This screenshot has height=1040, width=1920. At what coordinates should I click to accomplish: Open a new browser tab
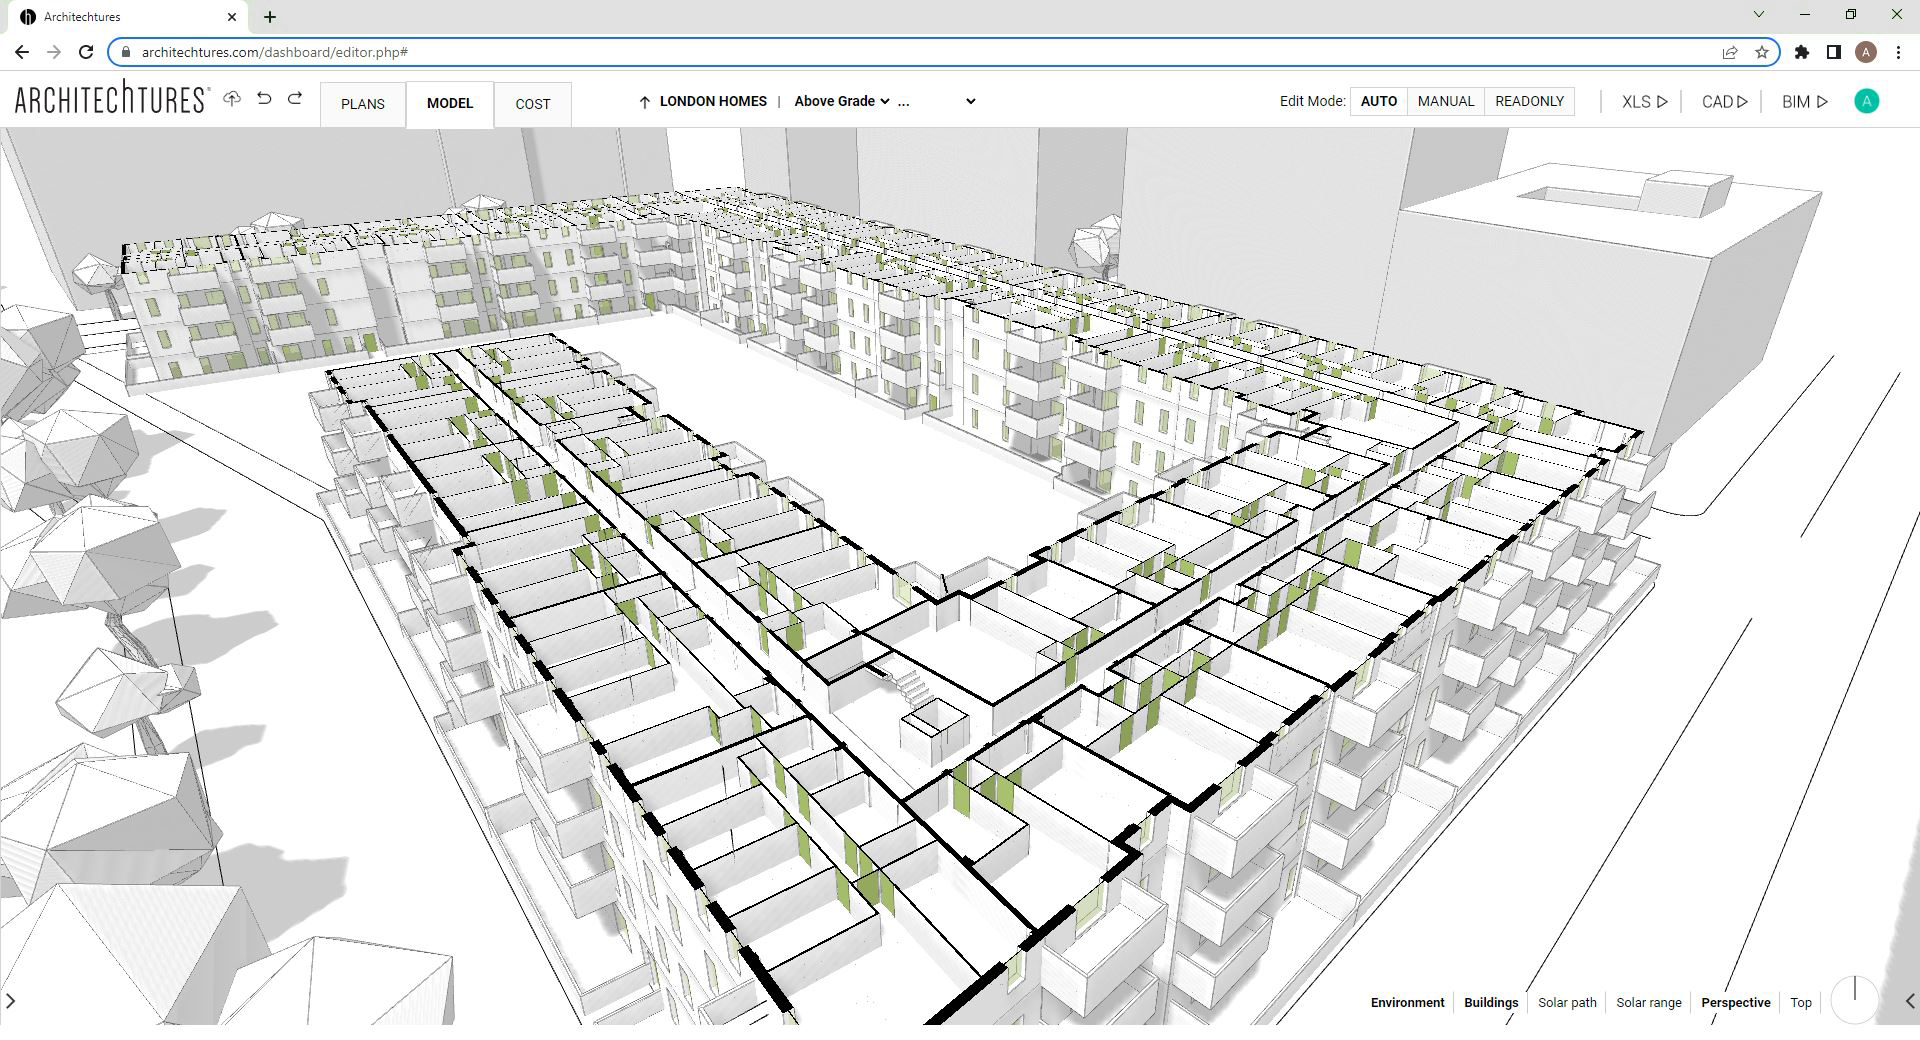coord(270,16)
